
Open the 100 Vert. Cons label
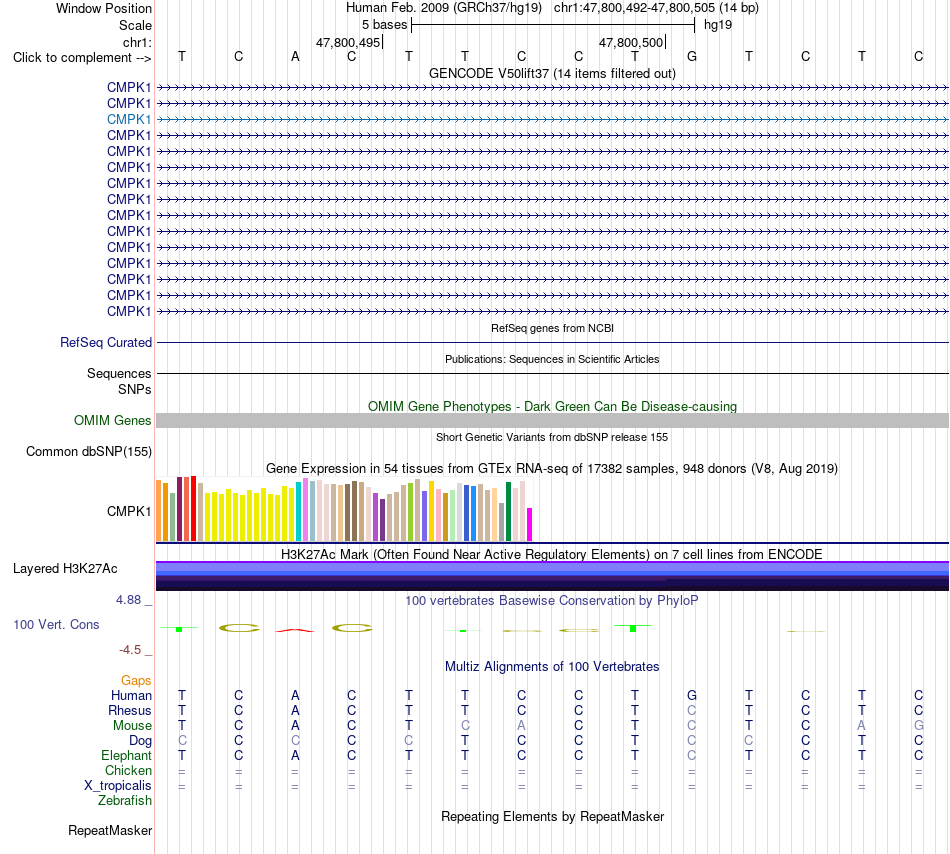[x=56, y=624]
